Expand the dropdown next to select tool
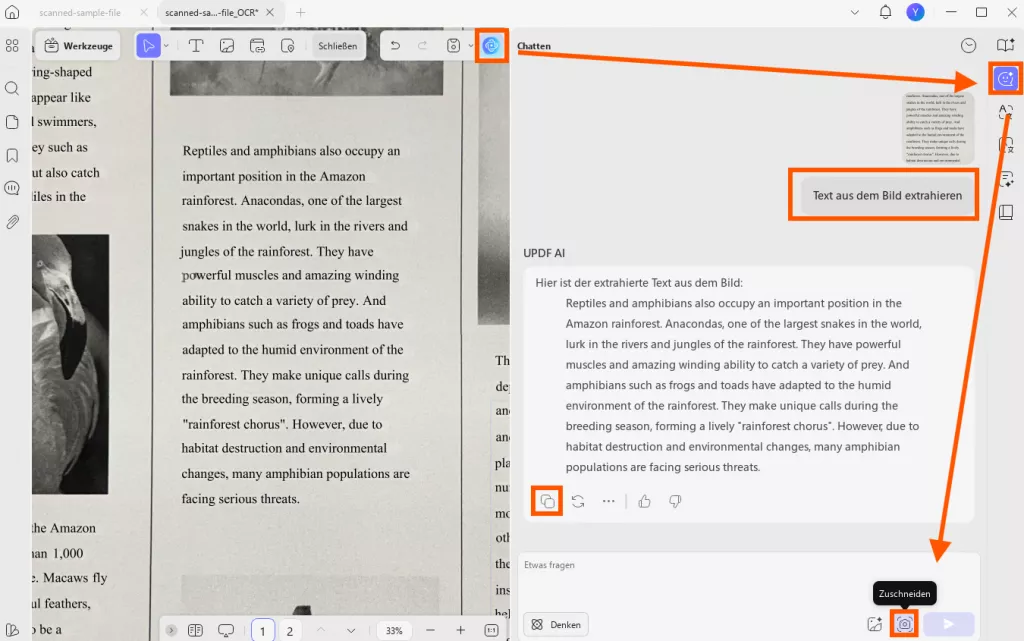The image size is (1024, 641). [x=167, y=46]
